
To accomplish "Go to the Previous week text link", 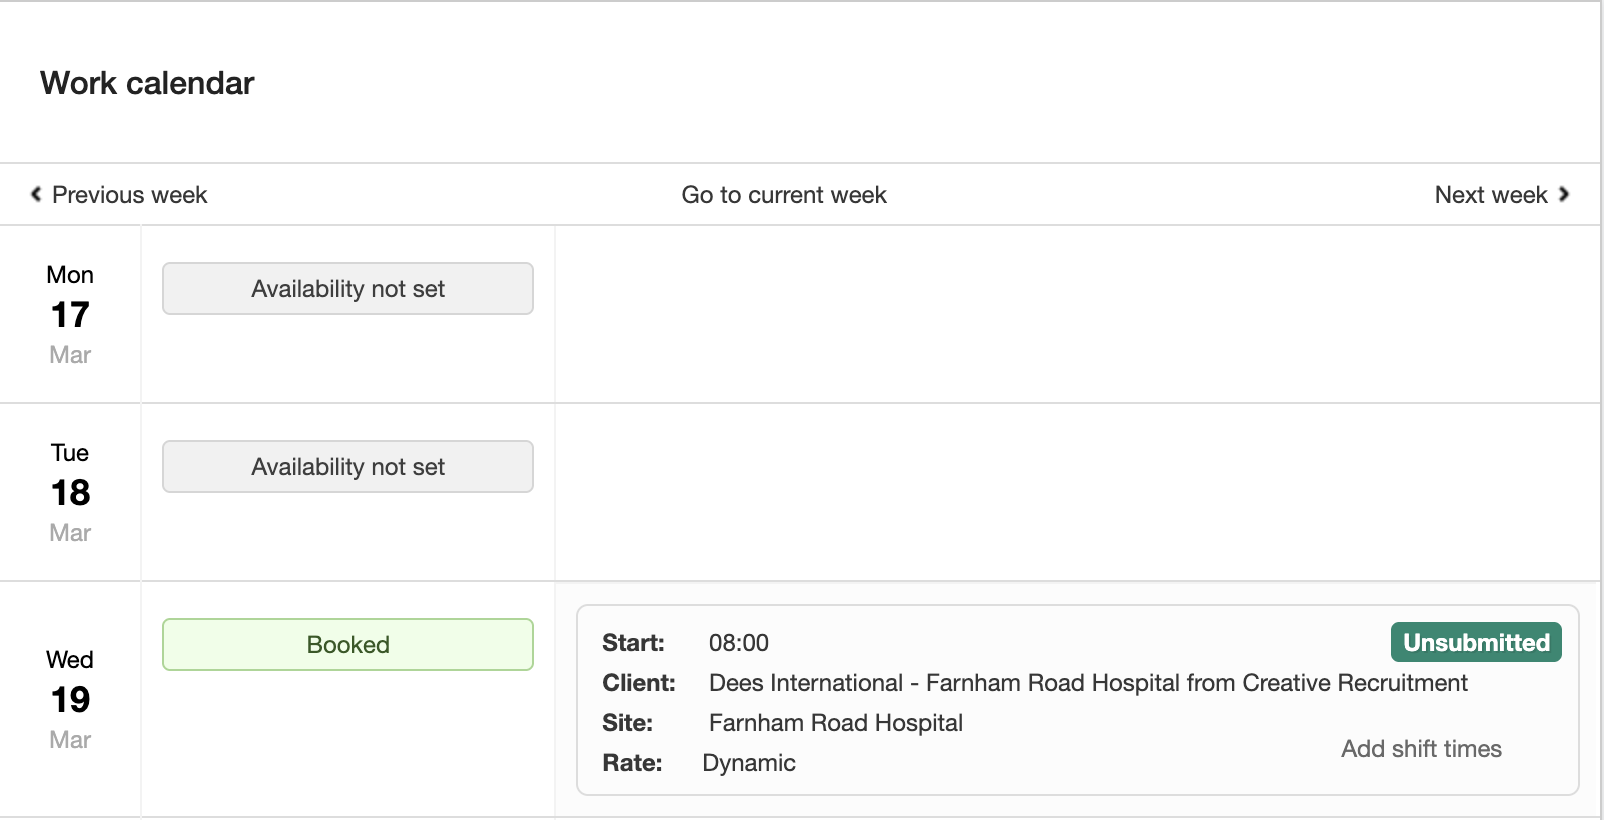I will (129, 195).
